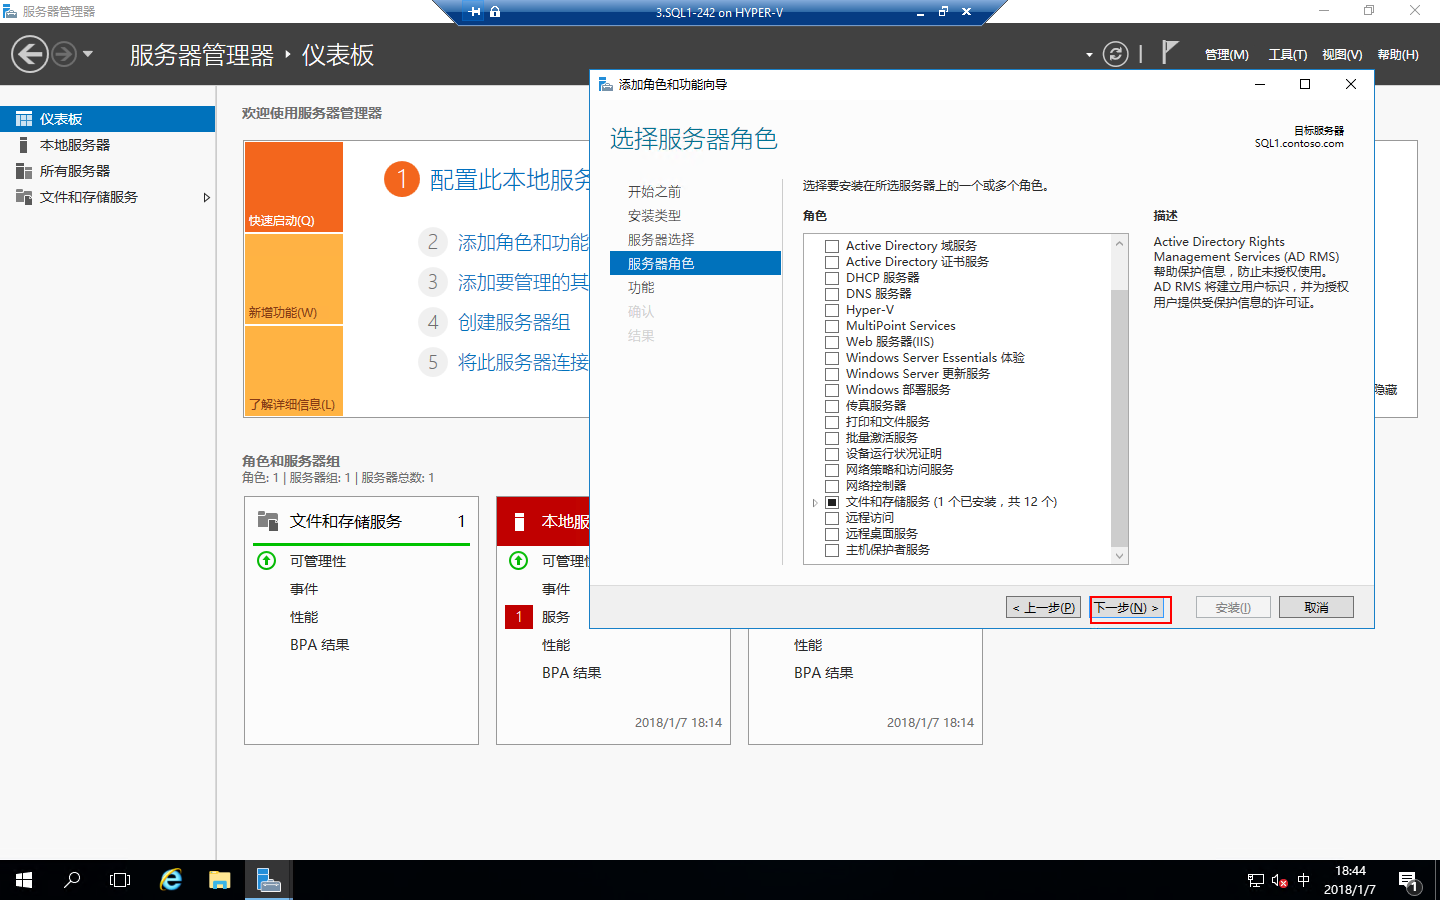Click scroll down arrow of roles list
The width and height of the screenshot is (1440, 900).
coord(1119,556)
